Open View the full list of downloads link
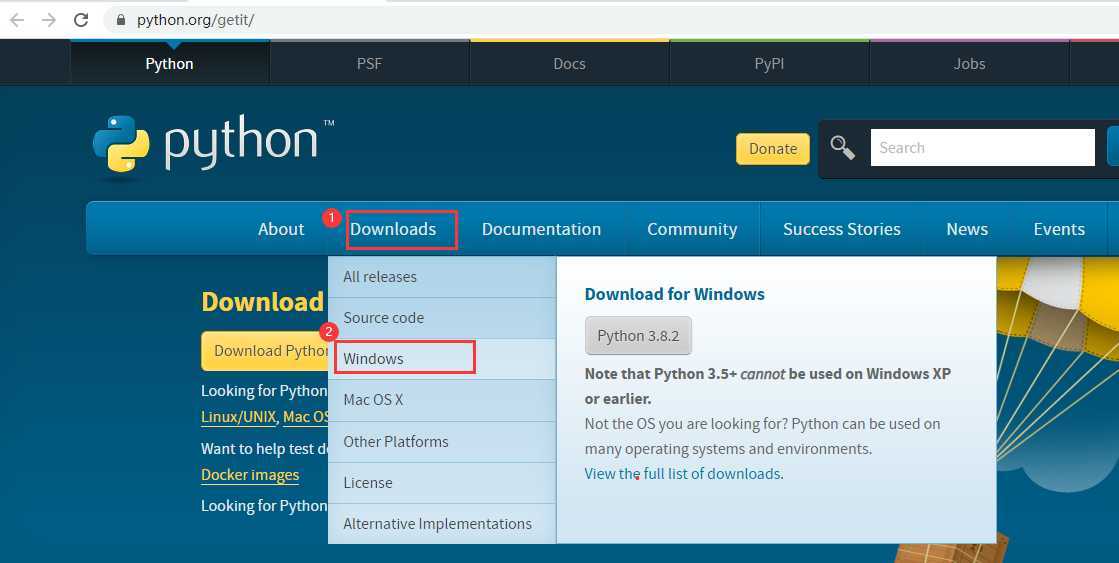The height and width of the screenshot is (563, 1119). click(x=682, y=474)
